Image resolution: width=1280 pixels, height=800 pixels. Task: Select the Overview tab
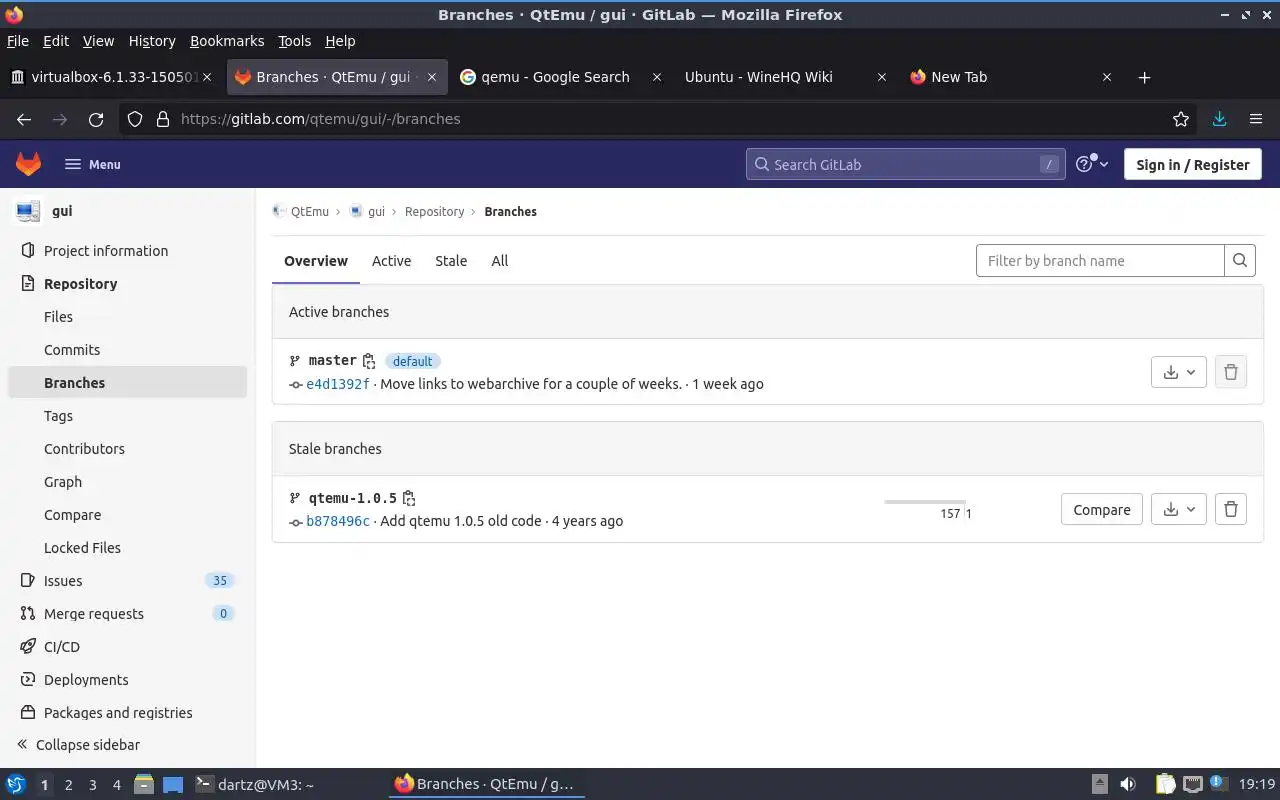click(316, 261)
